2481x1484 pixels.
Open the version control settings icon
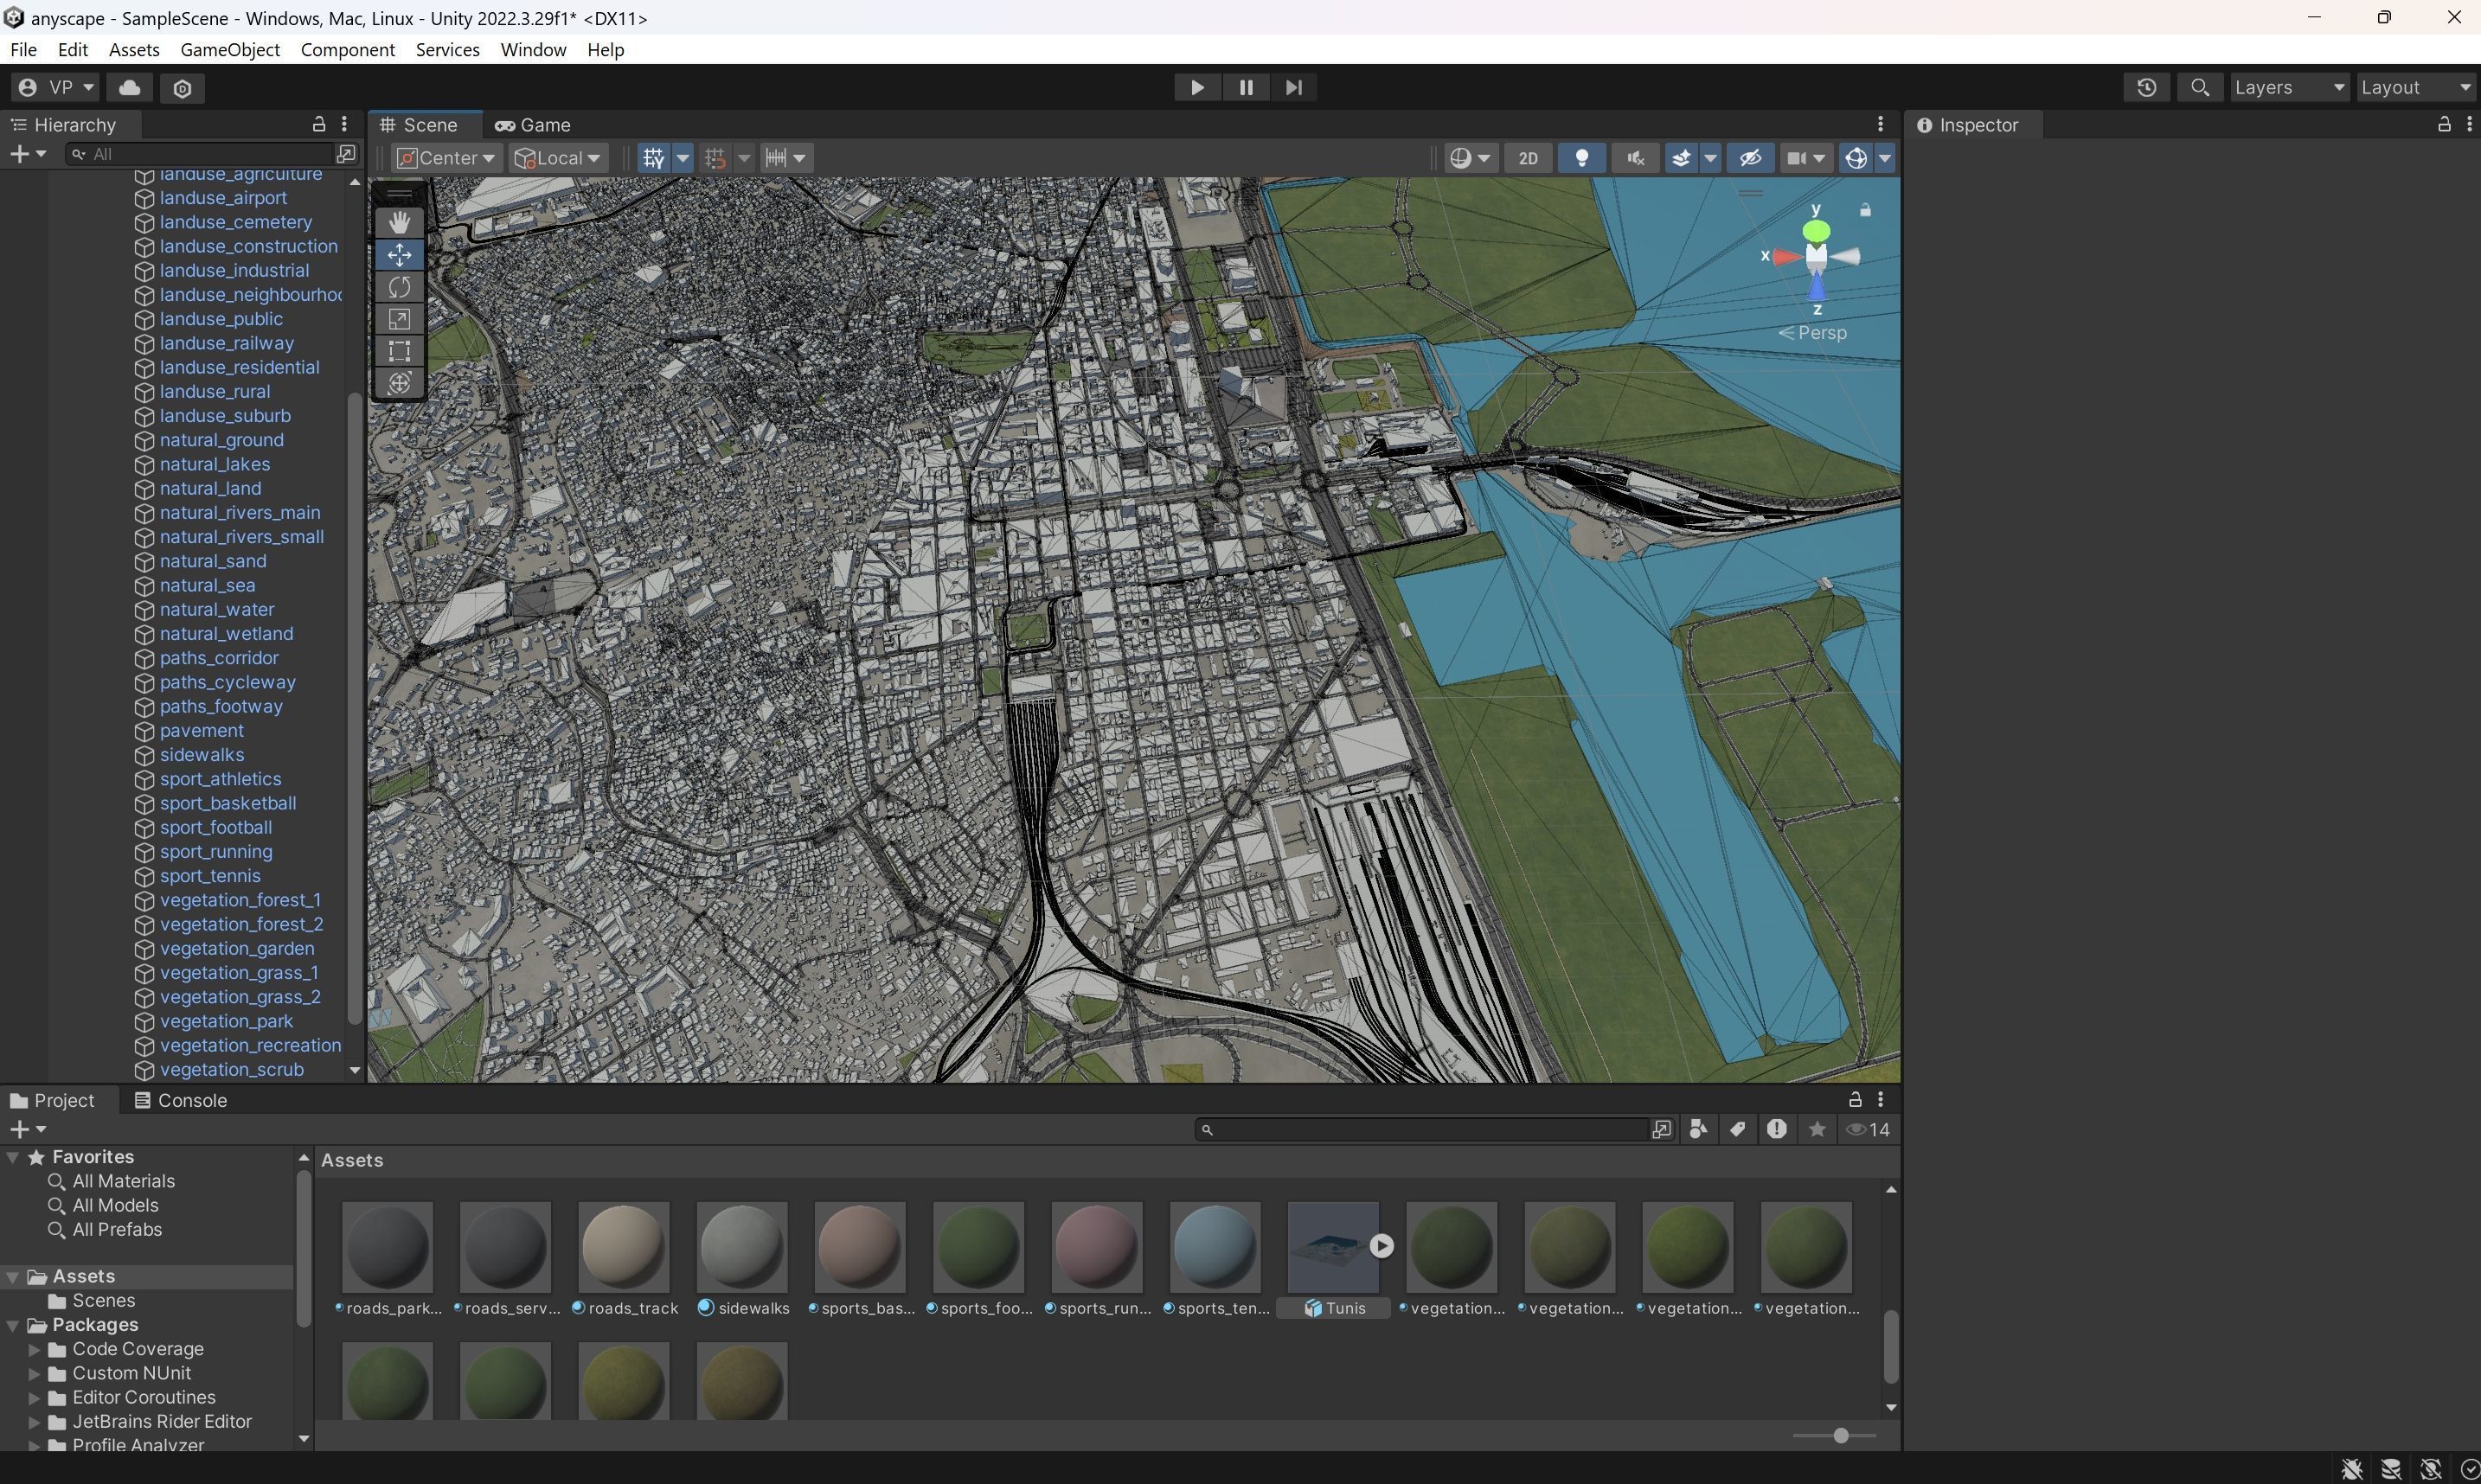point(182,88)
